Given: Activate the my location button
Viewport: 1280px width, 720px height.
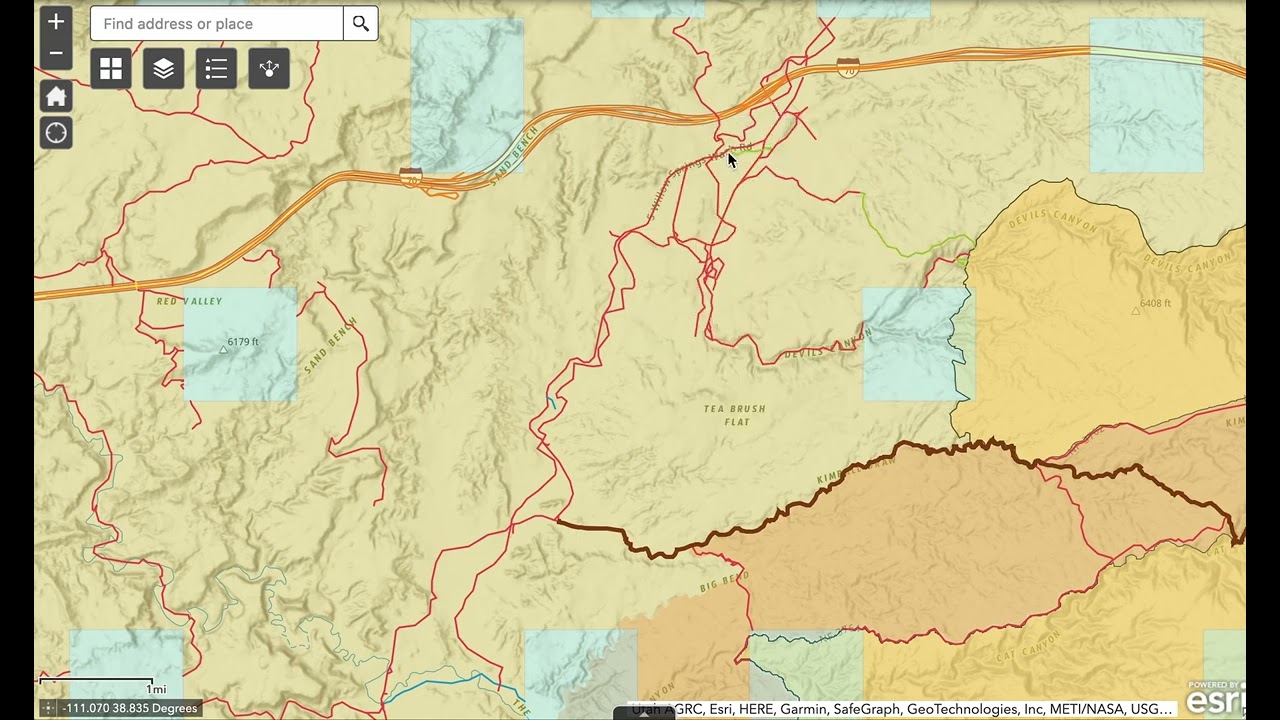Looking at the screenshot, I should tap(56, 132).
